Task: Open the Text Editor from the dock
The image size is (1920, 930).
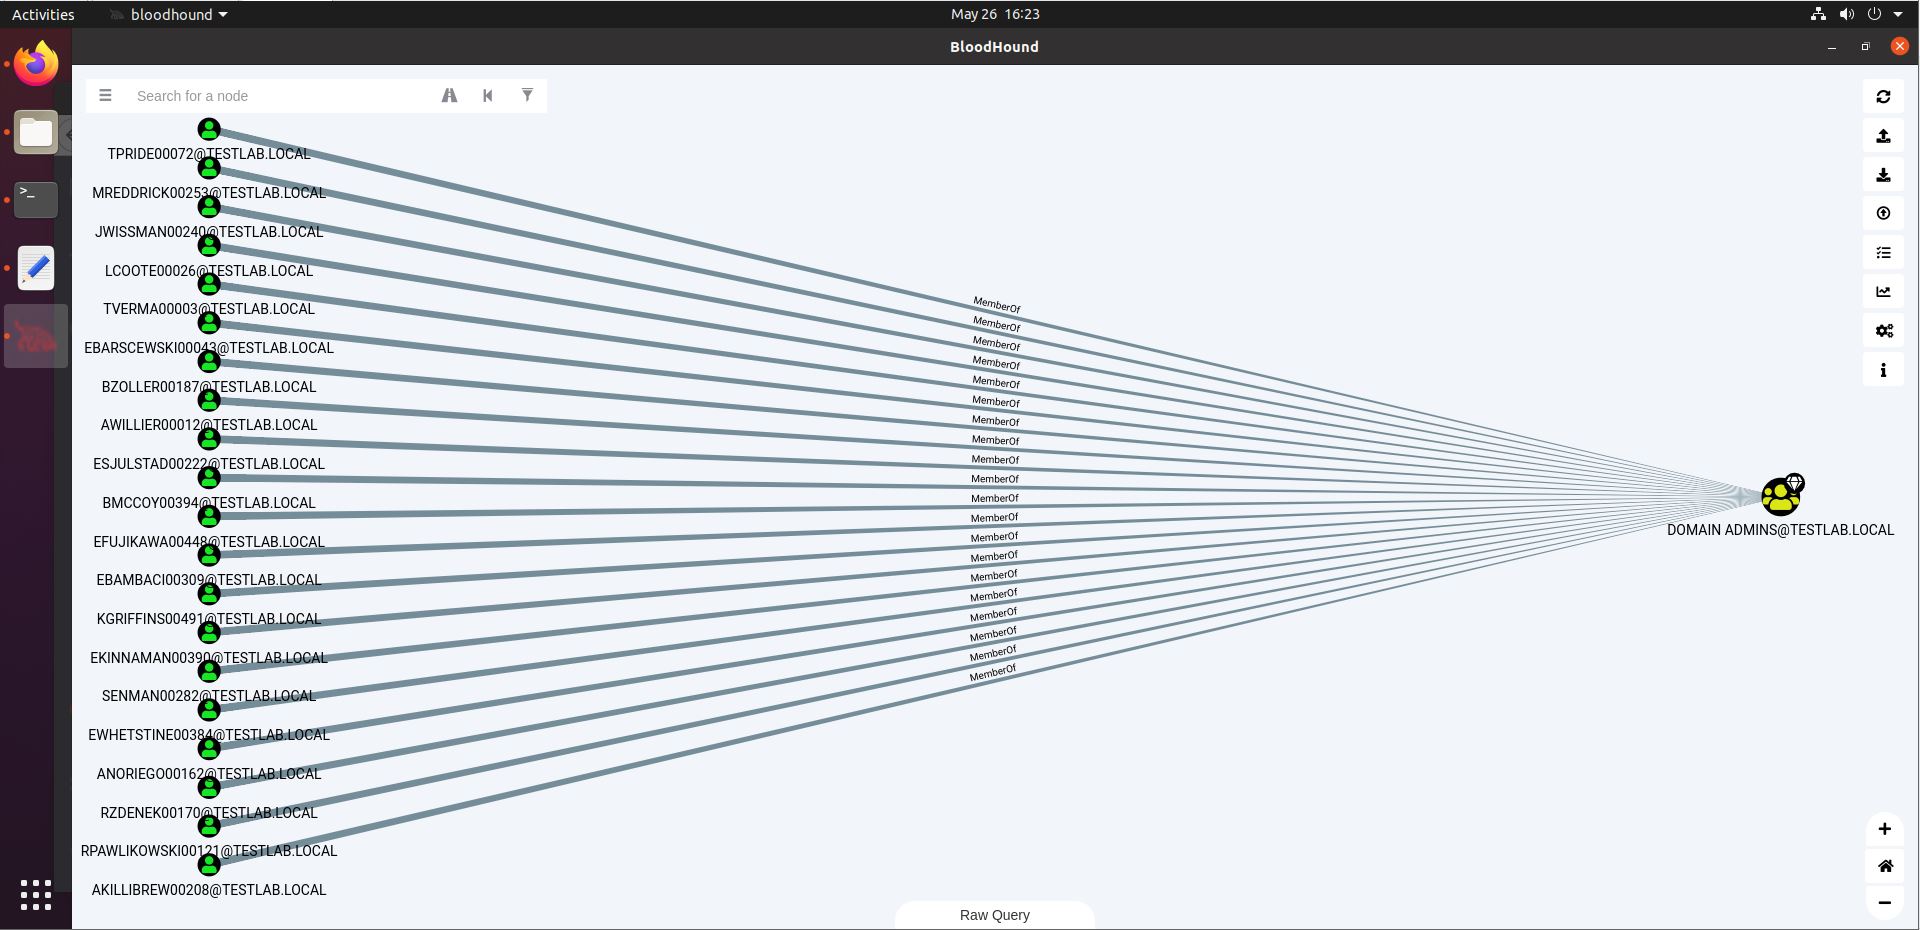Action: (x=36, y=268)
